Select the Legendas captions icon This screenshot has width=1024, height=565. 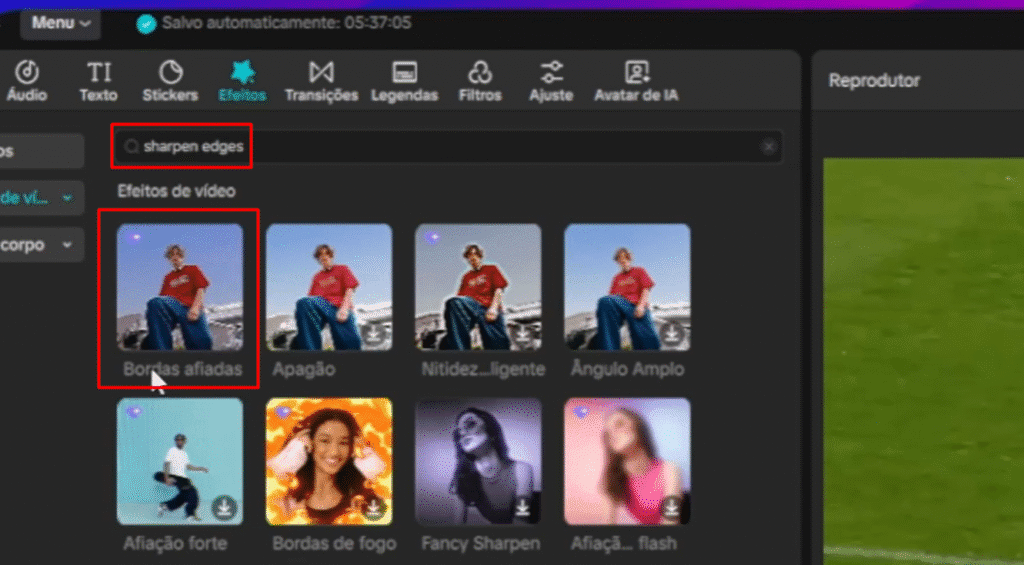coord(405,73)
